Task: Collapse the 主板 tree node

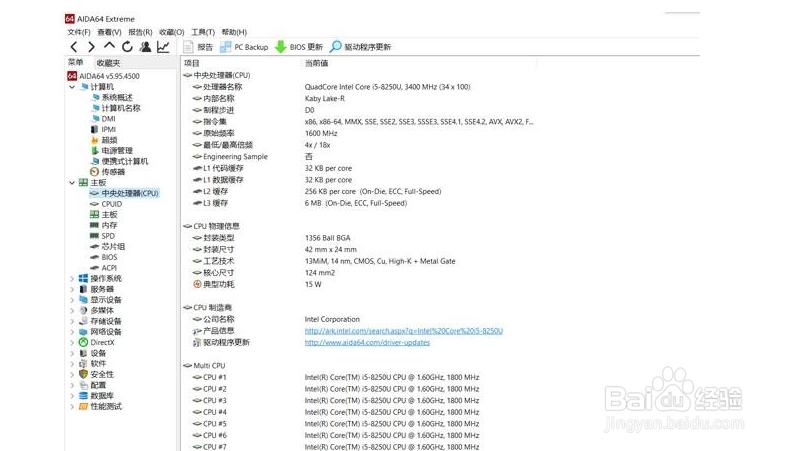Action: (72, 183)
